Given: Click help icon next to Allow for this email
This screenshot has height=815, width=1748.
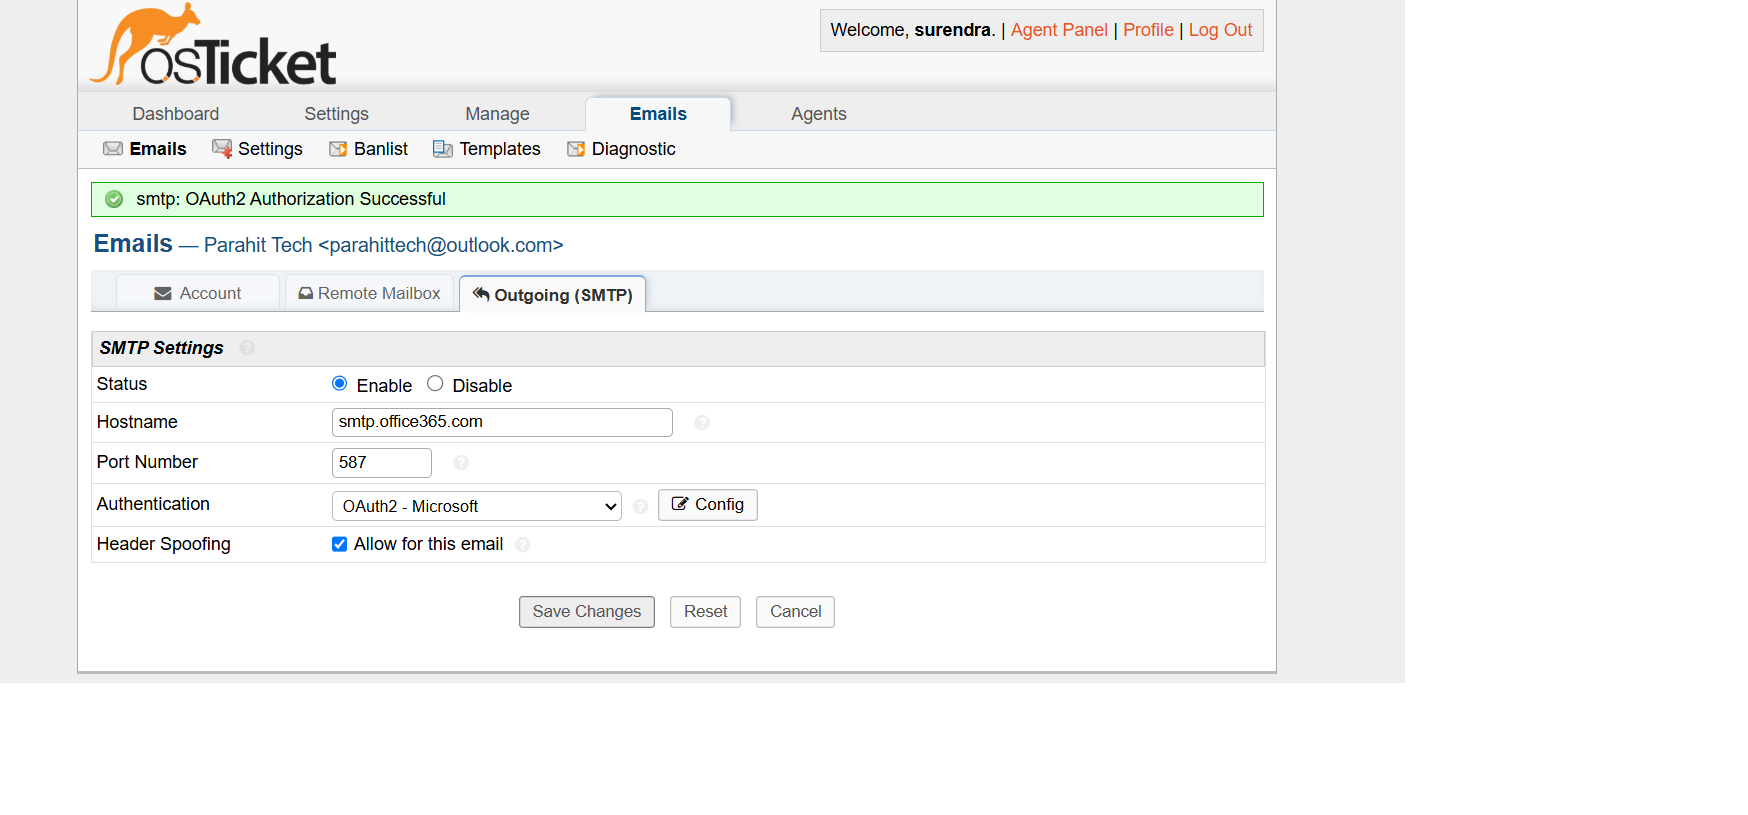Looking at the screenshot, I should click(x=522, y=545).
